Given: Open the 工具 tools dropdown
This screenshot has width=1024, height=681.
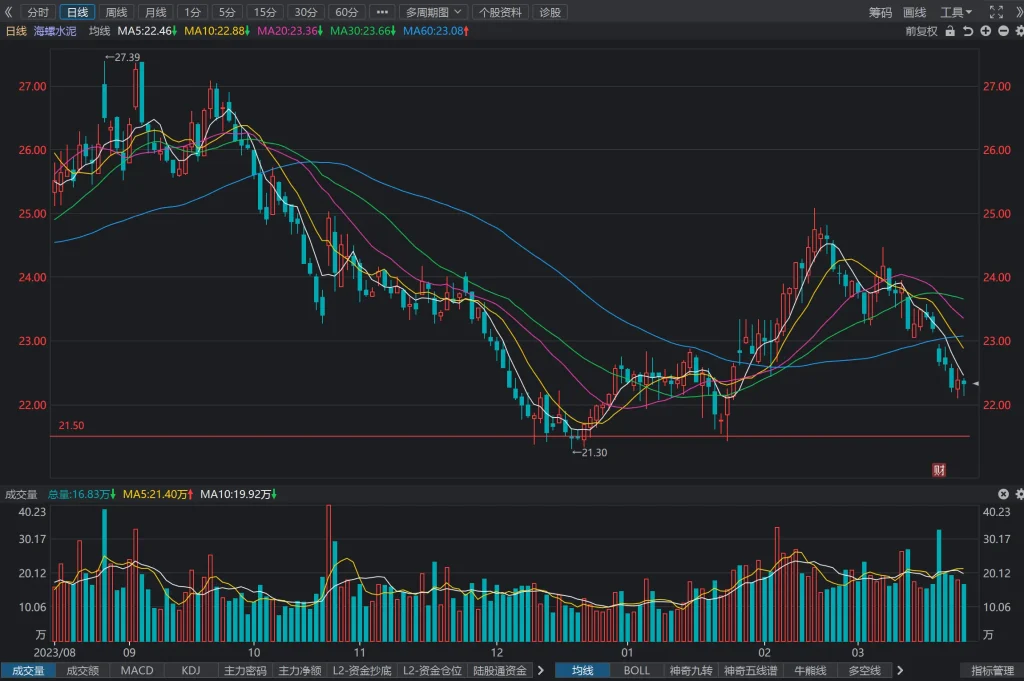Looking at the screenshot, I should pyautogui.click(x=956, y=12).
